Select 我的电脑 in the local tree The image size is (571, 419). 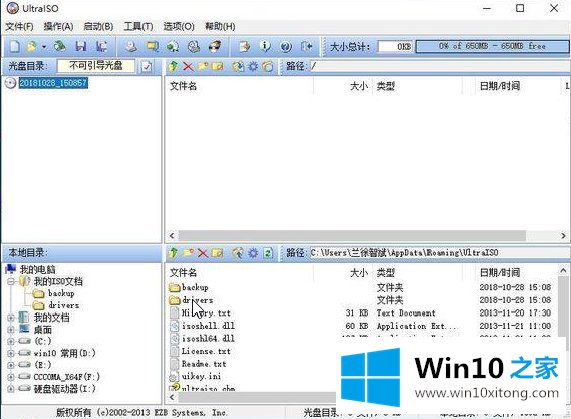pyautogui.click(x=37, y=269)
